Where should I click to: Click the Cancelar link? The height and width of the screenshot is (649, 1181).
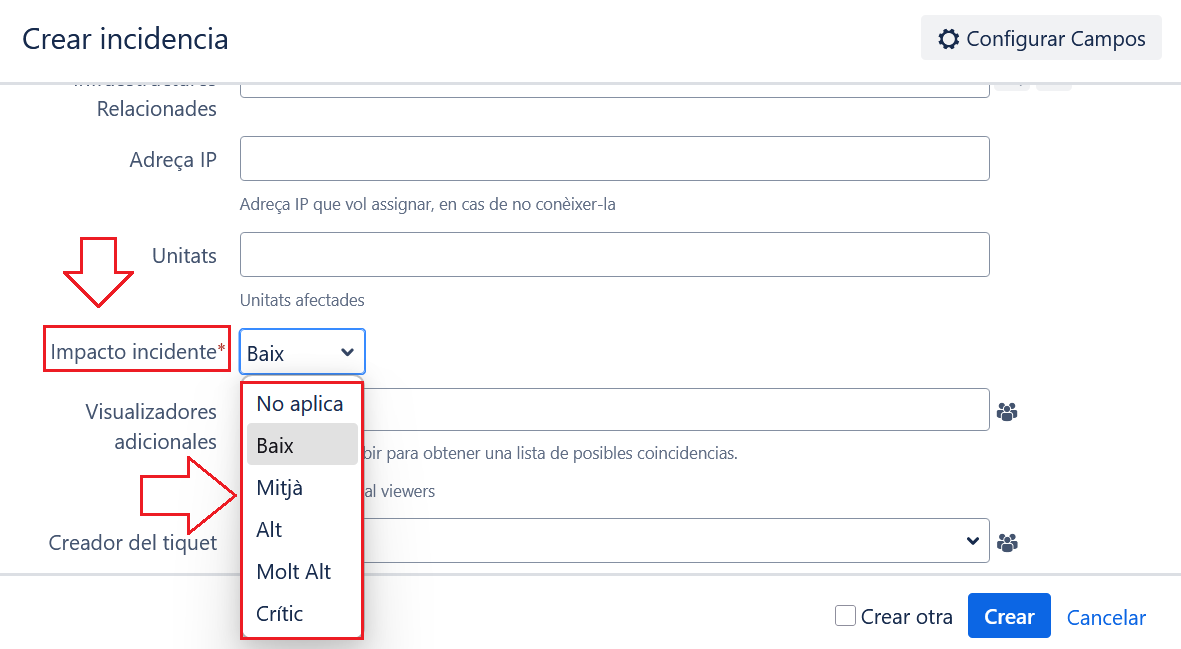coord(1106,617)
